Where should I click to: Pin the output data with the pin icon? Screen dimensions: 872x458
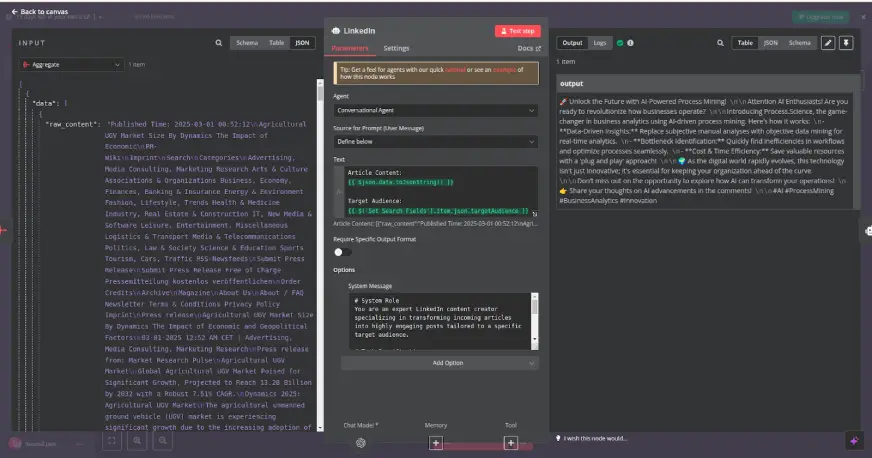click(846, 43)
